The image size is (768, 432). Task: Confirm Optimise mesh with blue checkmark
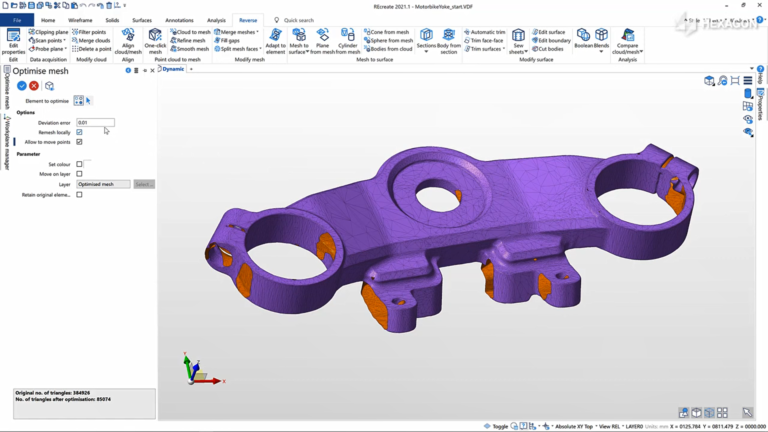[x=22, y=86]
